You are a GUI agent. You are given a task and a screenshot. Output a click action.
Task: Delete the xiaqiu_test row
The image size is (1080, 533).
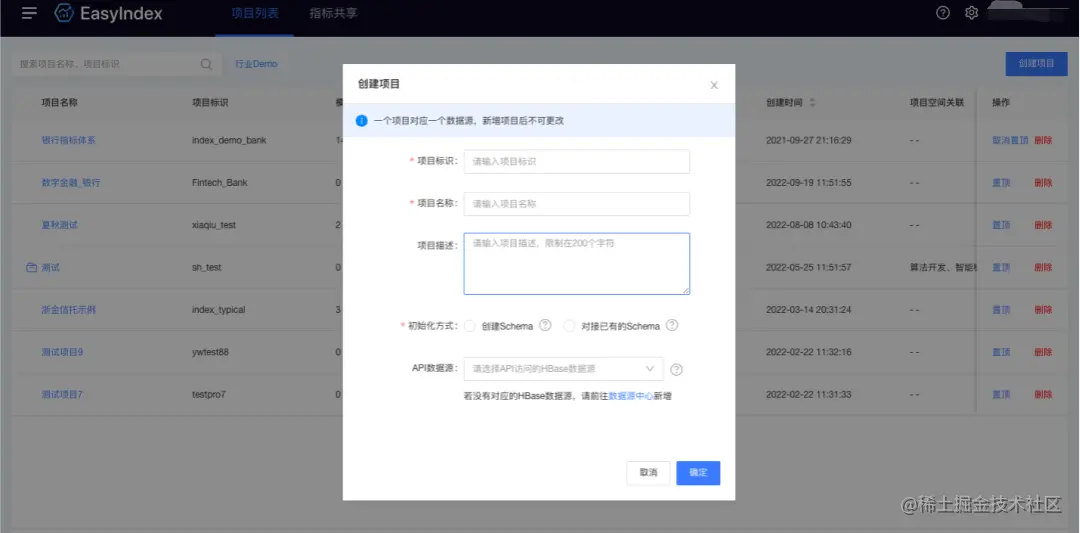[x=1043, y=224]
